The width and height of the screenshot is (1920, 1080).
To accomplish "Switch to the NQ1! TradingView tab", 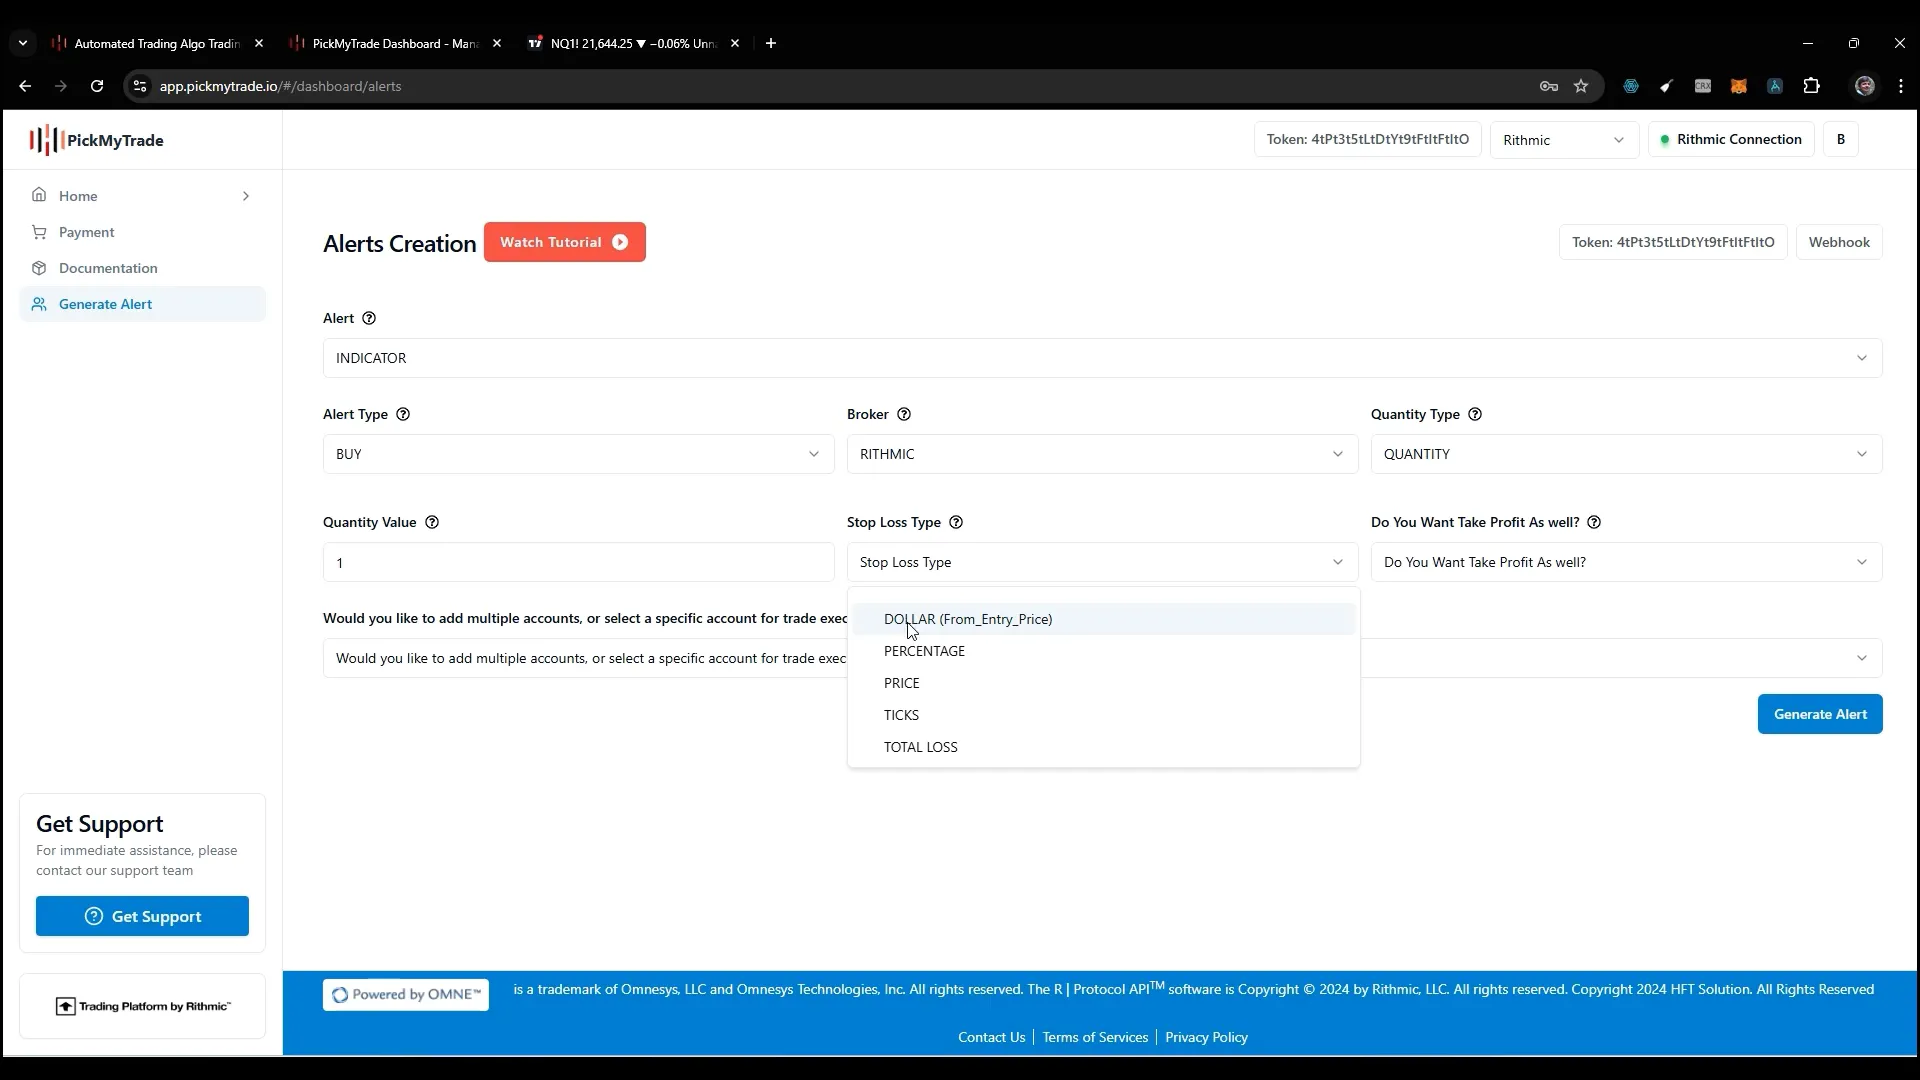I will click(x=634, y=43).
